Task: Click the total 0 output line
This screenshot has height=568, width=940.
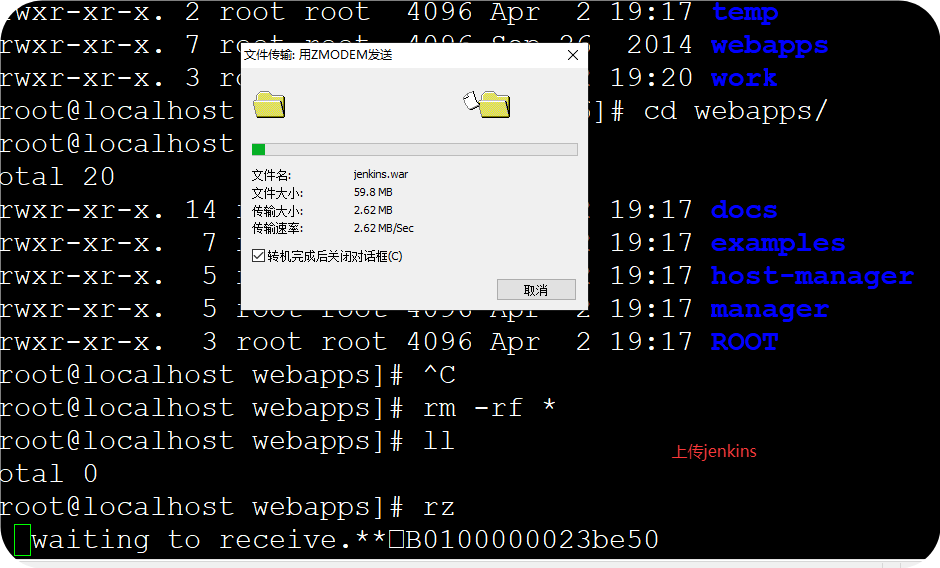Action: (x=49, y=474)
